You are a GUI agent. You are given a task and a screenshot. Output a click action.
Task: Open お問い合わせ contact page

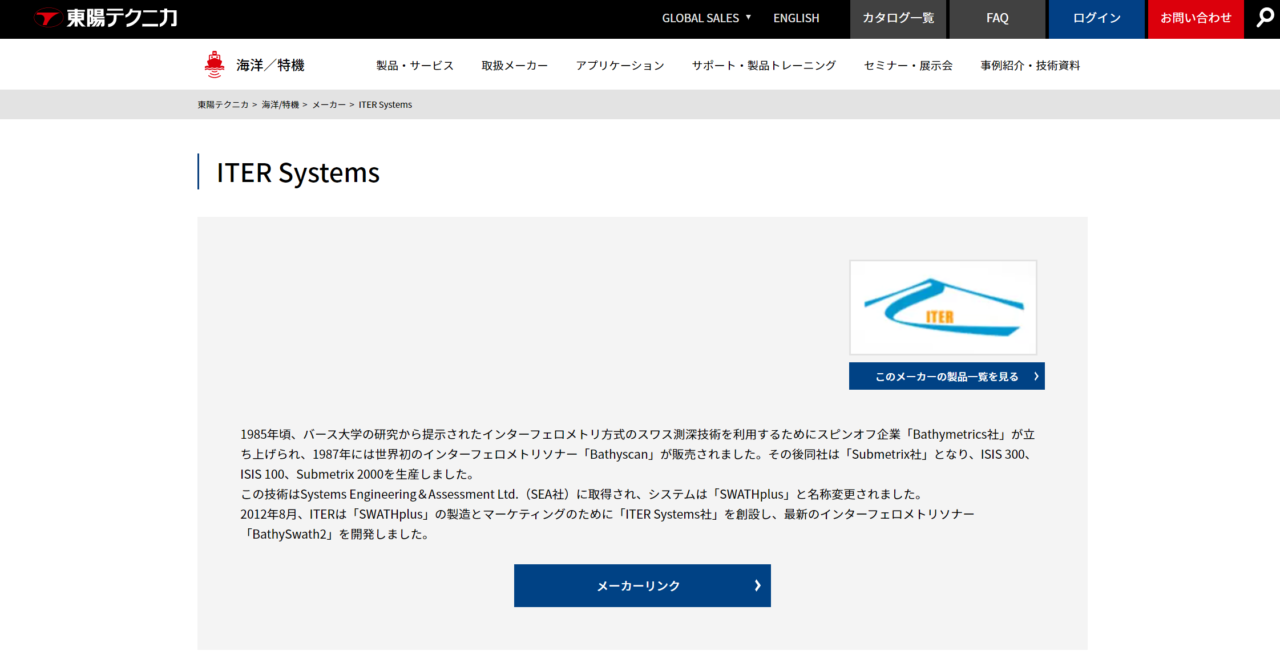[x=1195, y=18]
